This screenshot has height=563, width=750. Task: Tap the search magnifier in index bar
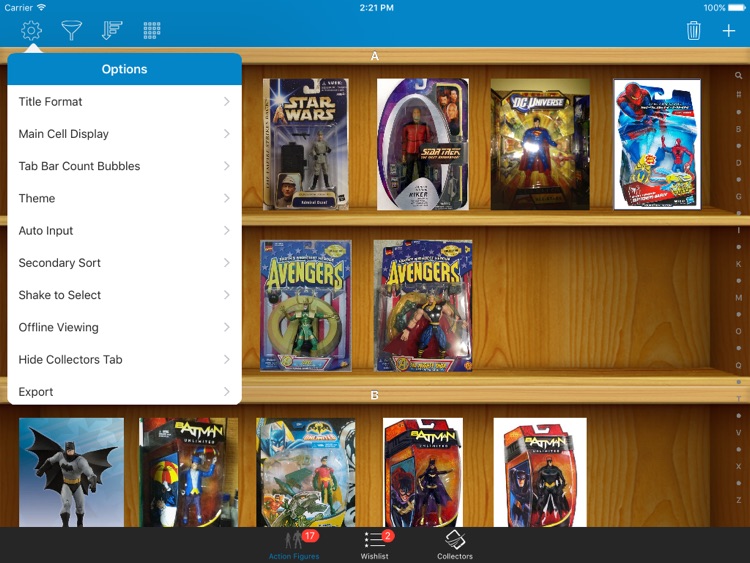tap(739, 76)
